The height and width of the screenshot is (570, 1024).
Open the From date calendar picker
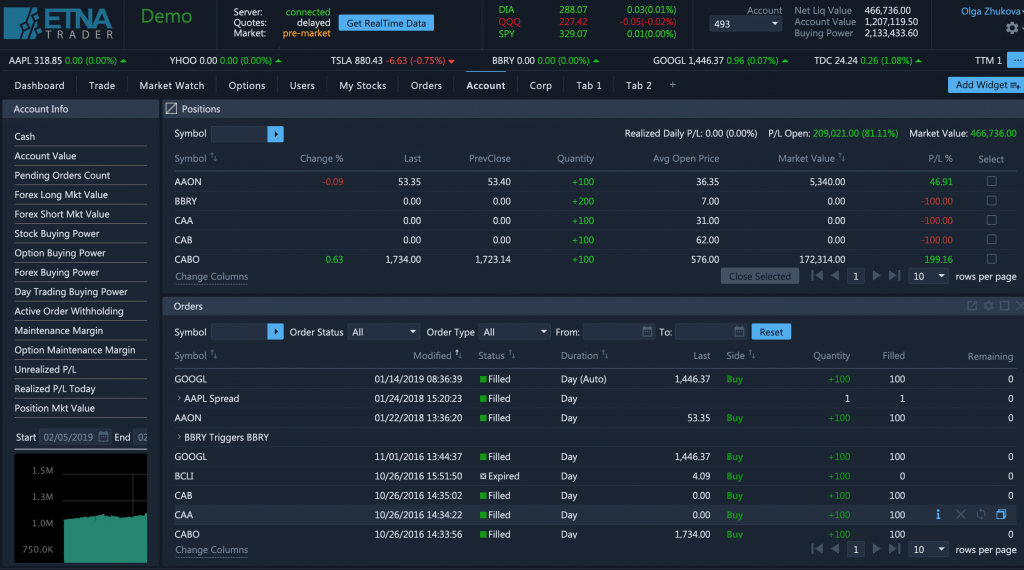tap(647, 332)
